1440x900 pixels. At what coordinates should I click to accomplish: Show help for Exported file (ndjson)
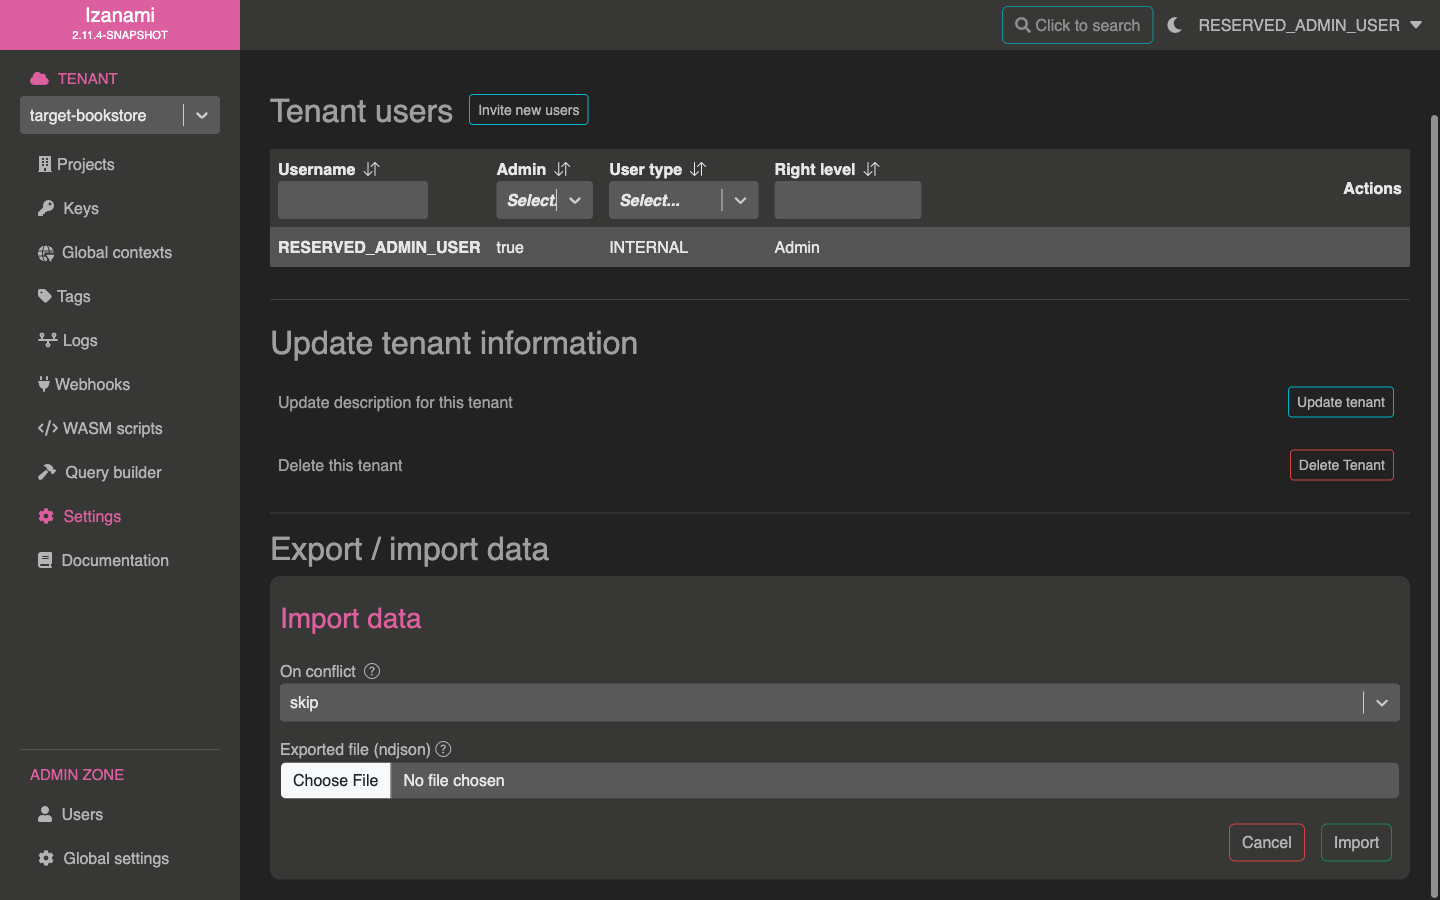(443, 749)
